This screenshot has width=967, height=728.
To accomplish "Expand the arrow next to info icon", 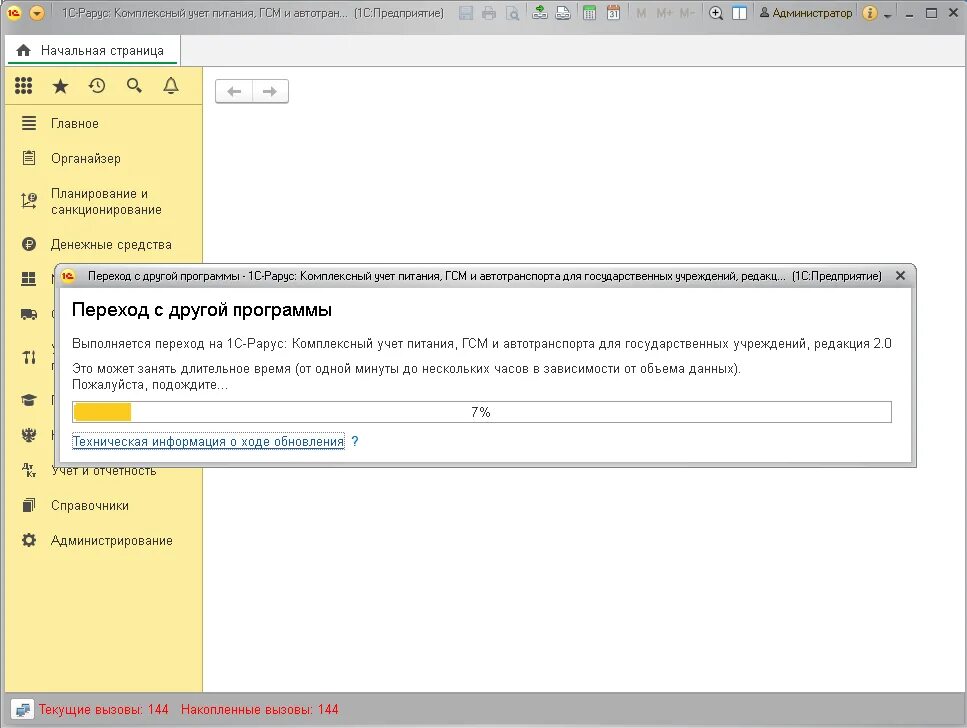I will click(x=887, y=15).
